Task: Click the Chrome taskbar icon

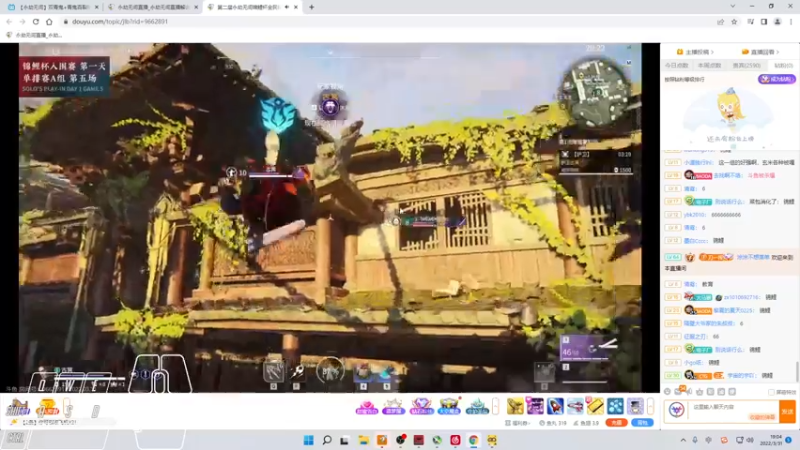Action: tap(473, 440)
